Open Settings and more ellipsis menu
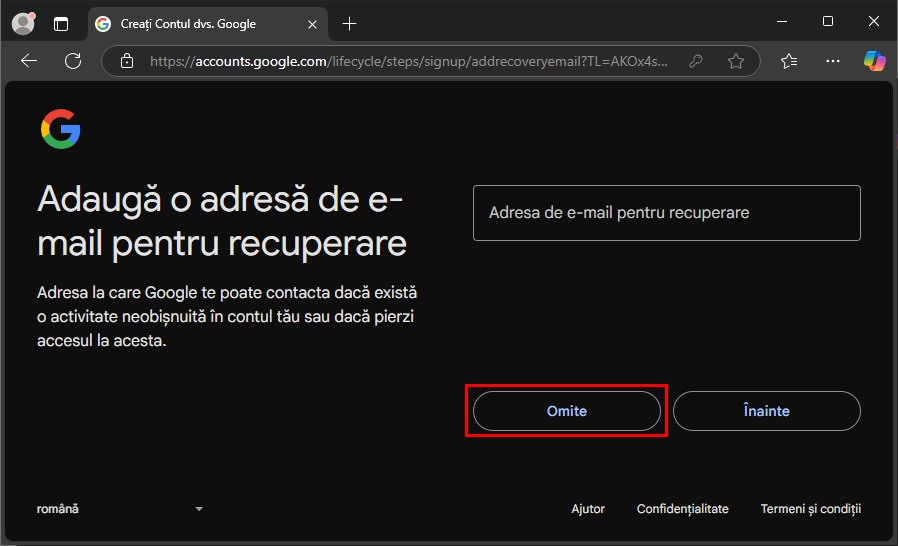Image resolution: width=898 pixels, height=546 pixels. (x=832, y=61)
